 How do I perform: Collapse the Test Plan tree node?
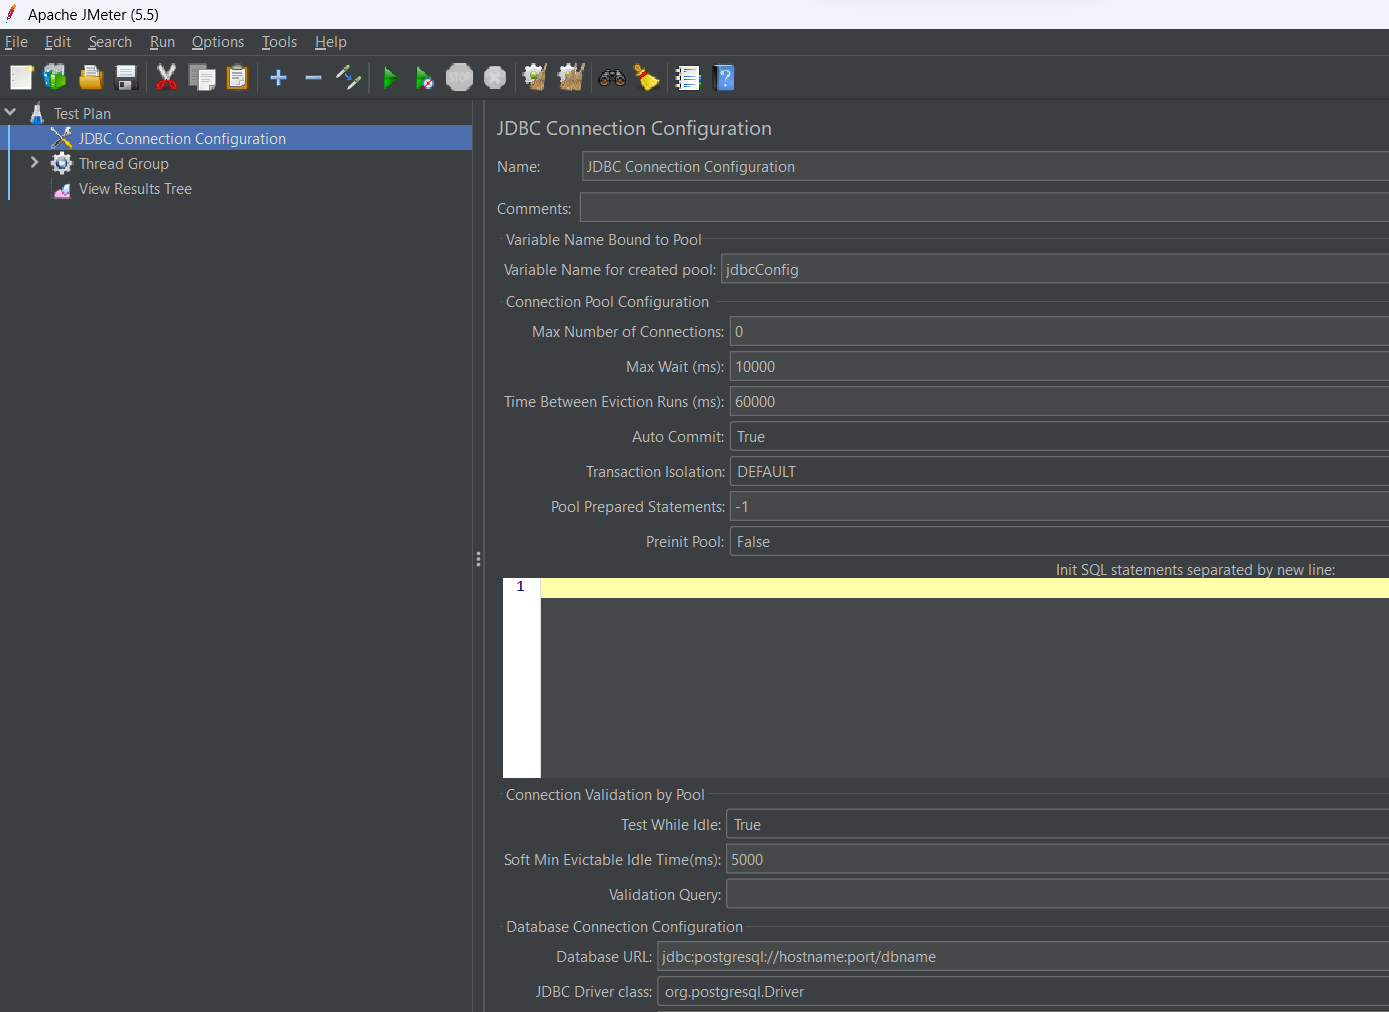pos(11,113)
